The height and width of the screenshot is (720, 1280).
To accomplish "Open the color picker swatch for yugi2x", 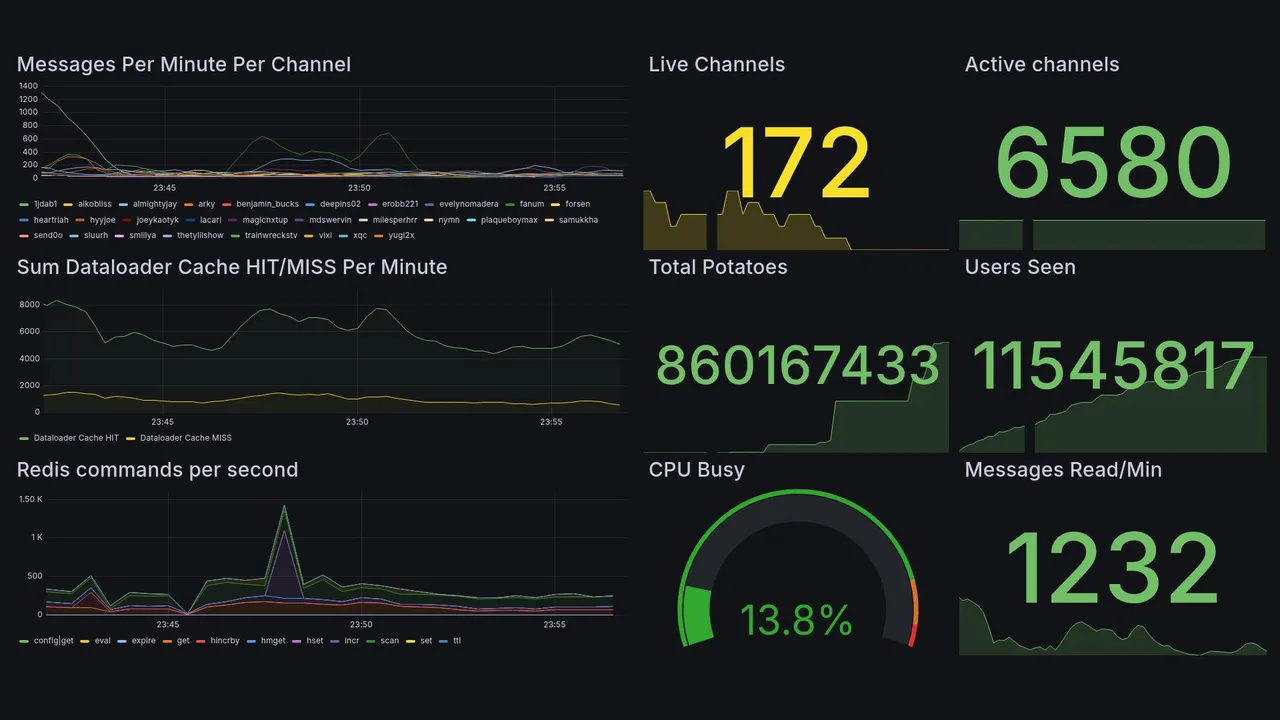I will click(378, 236).
